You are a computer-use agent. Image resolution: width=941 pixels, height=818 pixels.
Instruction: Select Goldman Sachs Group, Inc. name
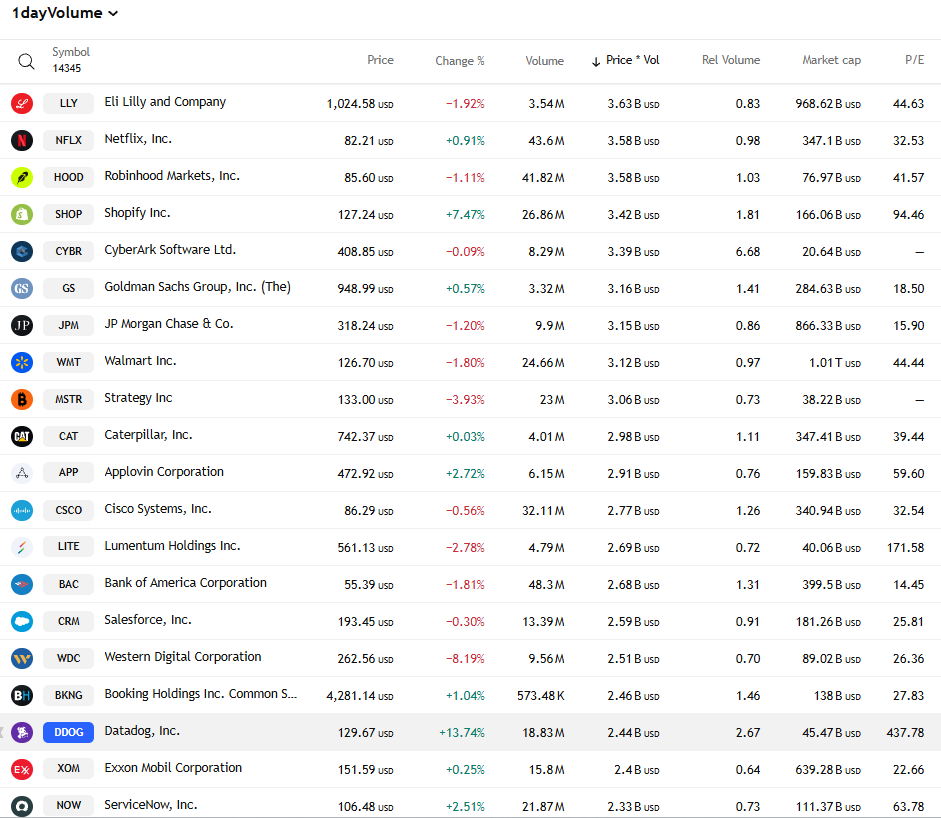(197, 287)
